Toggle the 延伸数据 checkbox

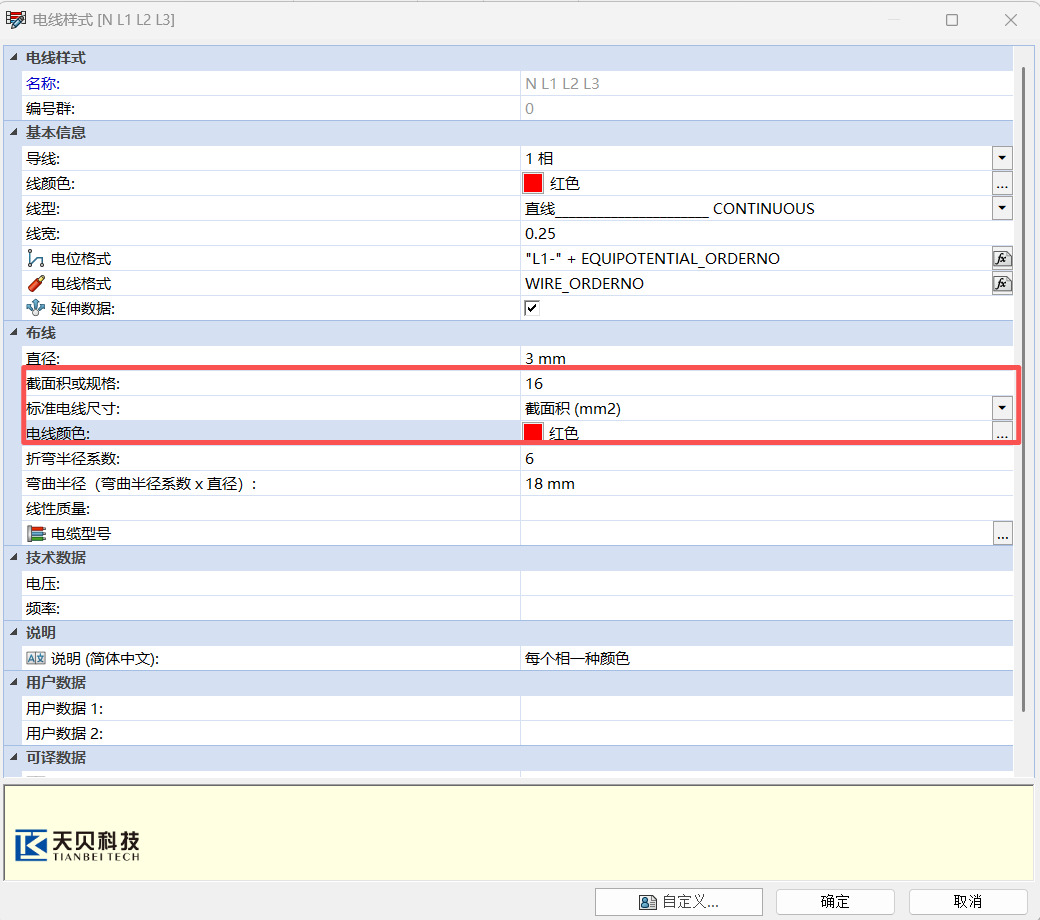click(532, 308)
